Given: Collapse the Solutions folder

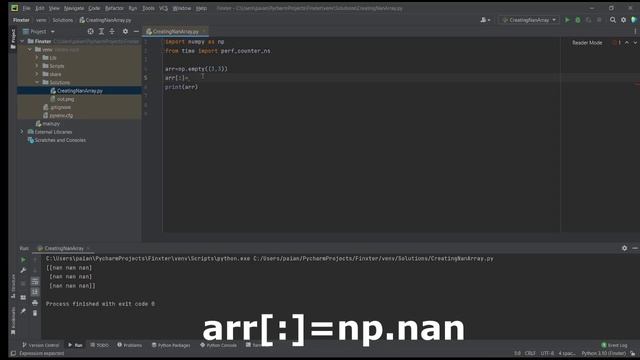Looking at the screenshot, I should [x=37, y=82].
